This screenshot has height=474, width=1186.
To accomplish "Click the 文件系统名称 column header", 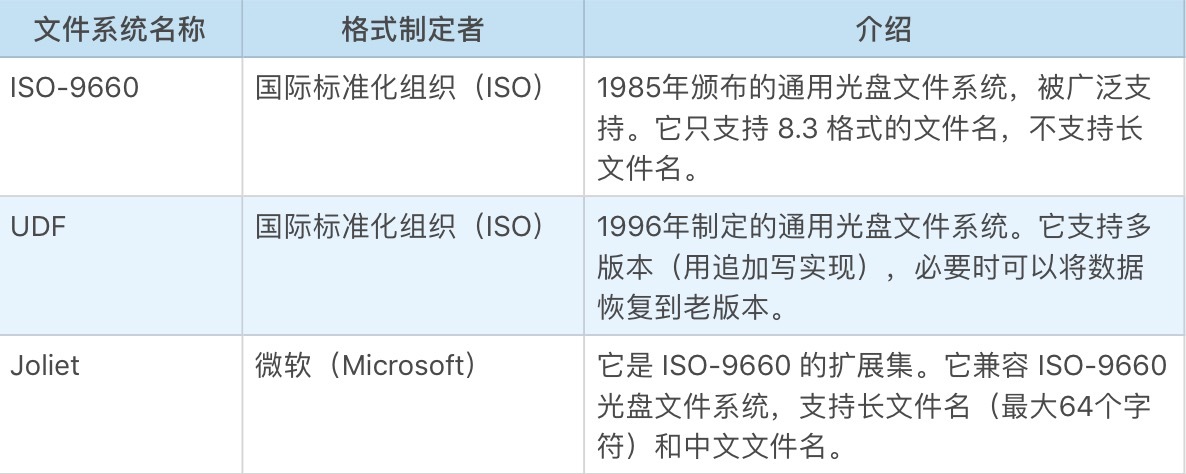I will click(119, 29).
